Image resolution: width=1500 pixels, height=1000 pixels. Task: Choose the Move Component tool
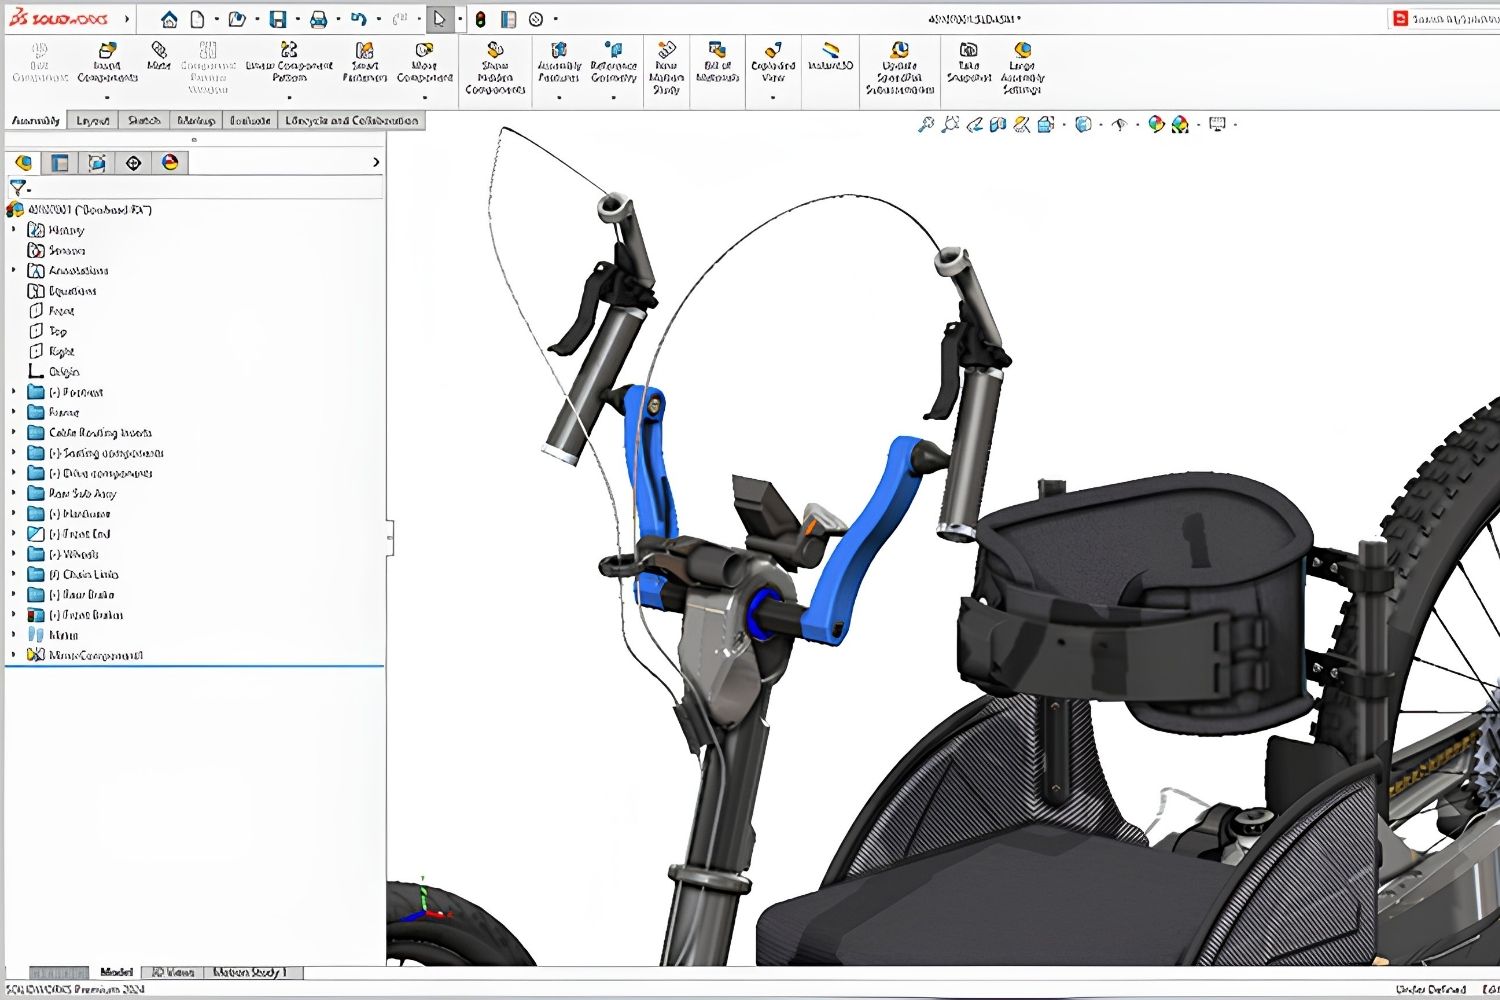click(x=424, y=64)
